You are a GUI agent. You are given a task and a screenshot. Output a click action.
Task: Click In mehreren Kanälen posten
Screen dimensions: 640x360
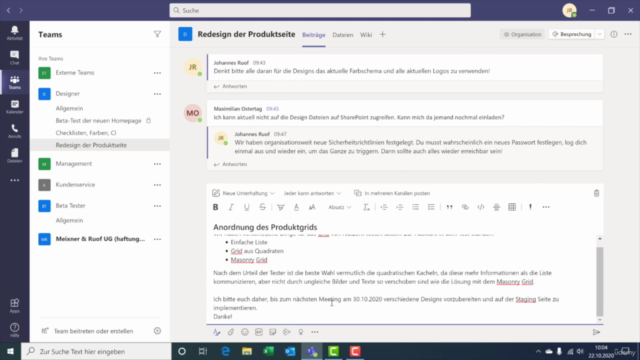392,193
